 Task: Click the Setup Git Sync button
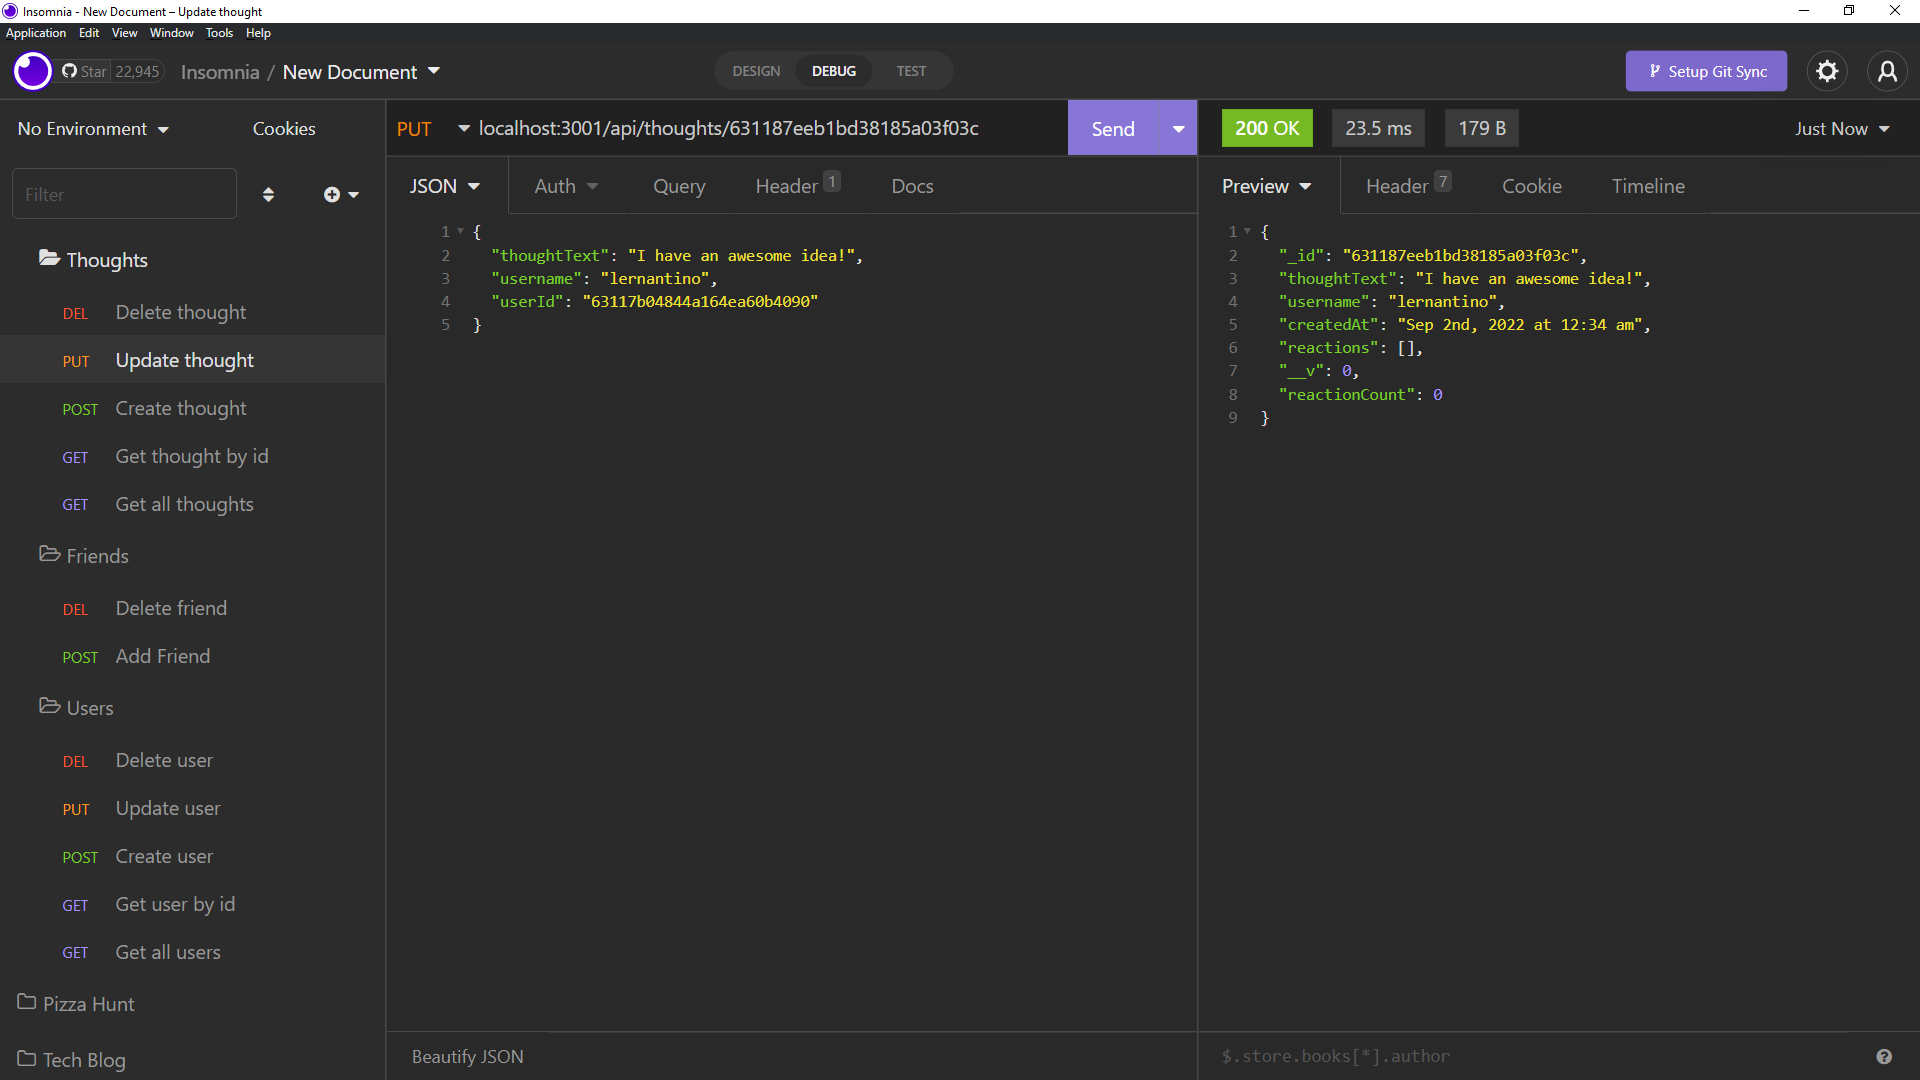[x=1706, y=71]
